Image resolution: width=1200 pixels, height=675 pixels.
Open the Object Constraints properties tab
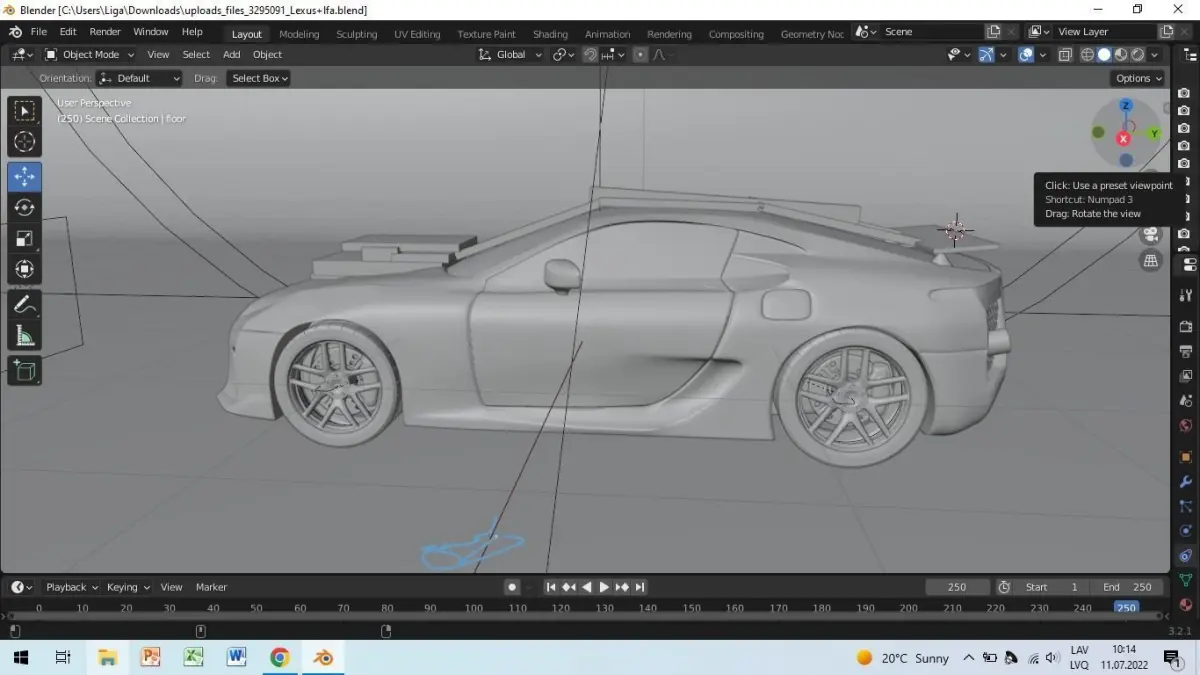(1186, 555)
